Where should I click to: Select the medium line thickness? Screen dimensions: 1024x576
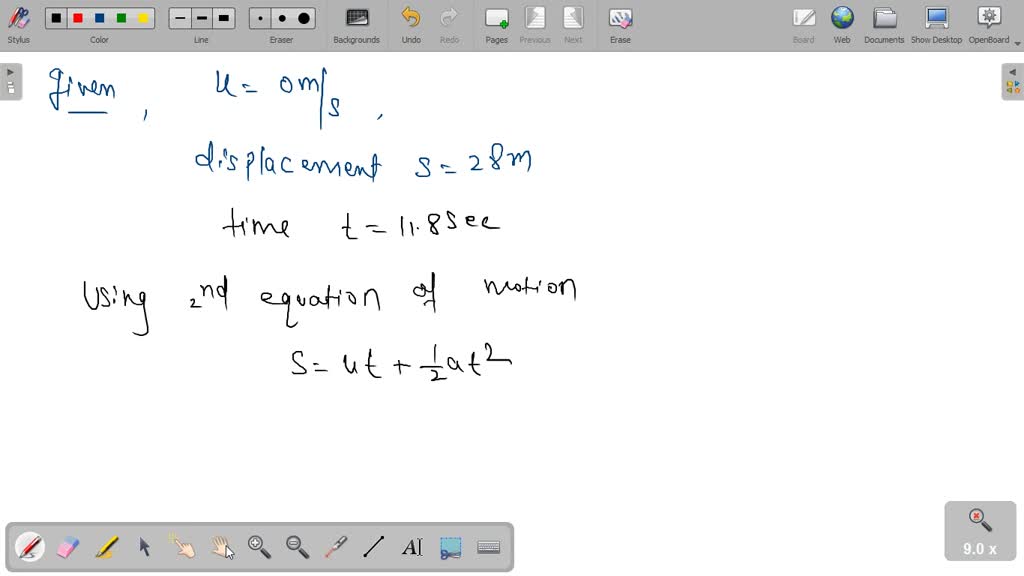201,17
